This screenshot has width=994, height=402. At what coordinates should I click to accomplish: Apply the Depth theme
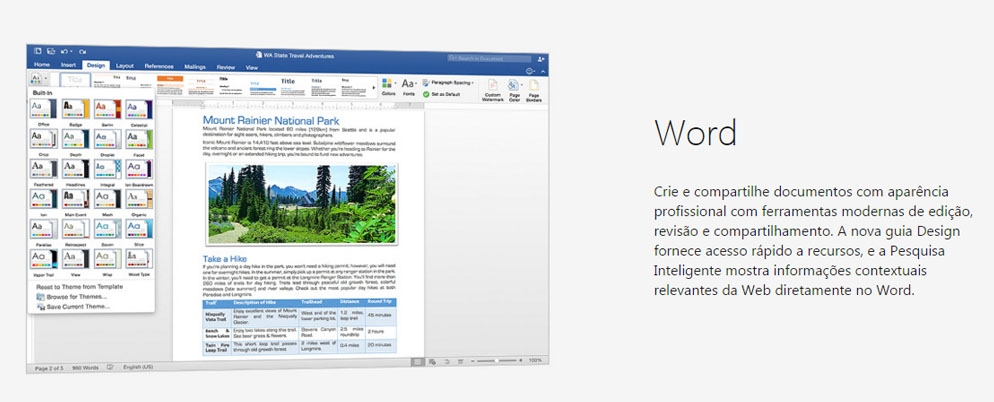[75, 139]
